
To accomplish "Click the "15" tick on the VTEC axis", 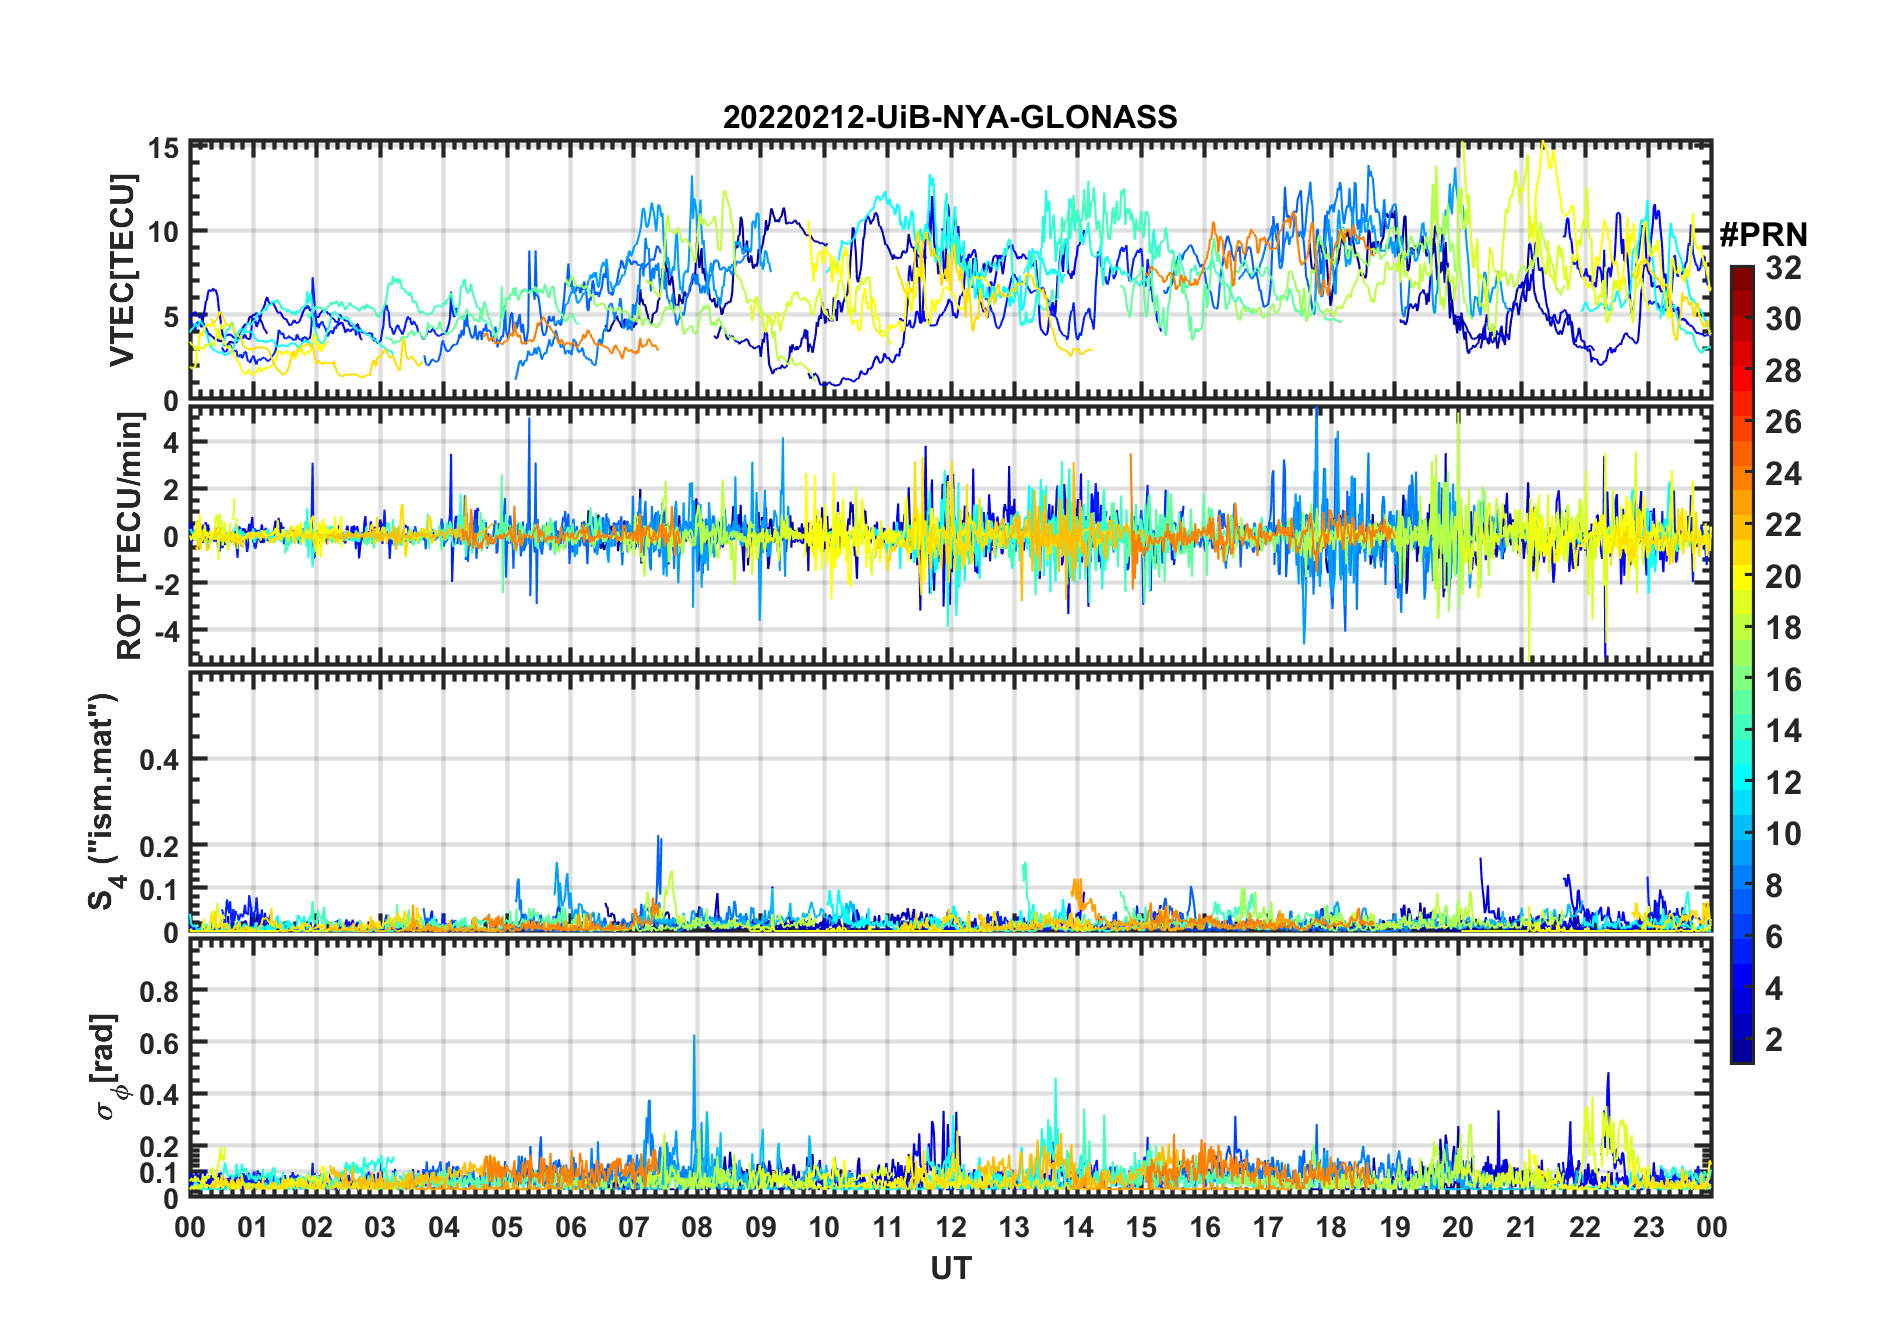I will coord(163,149).
